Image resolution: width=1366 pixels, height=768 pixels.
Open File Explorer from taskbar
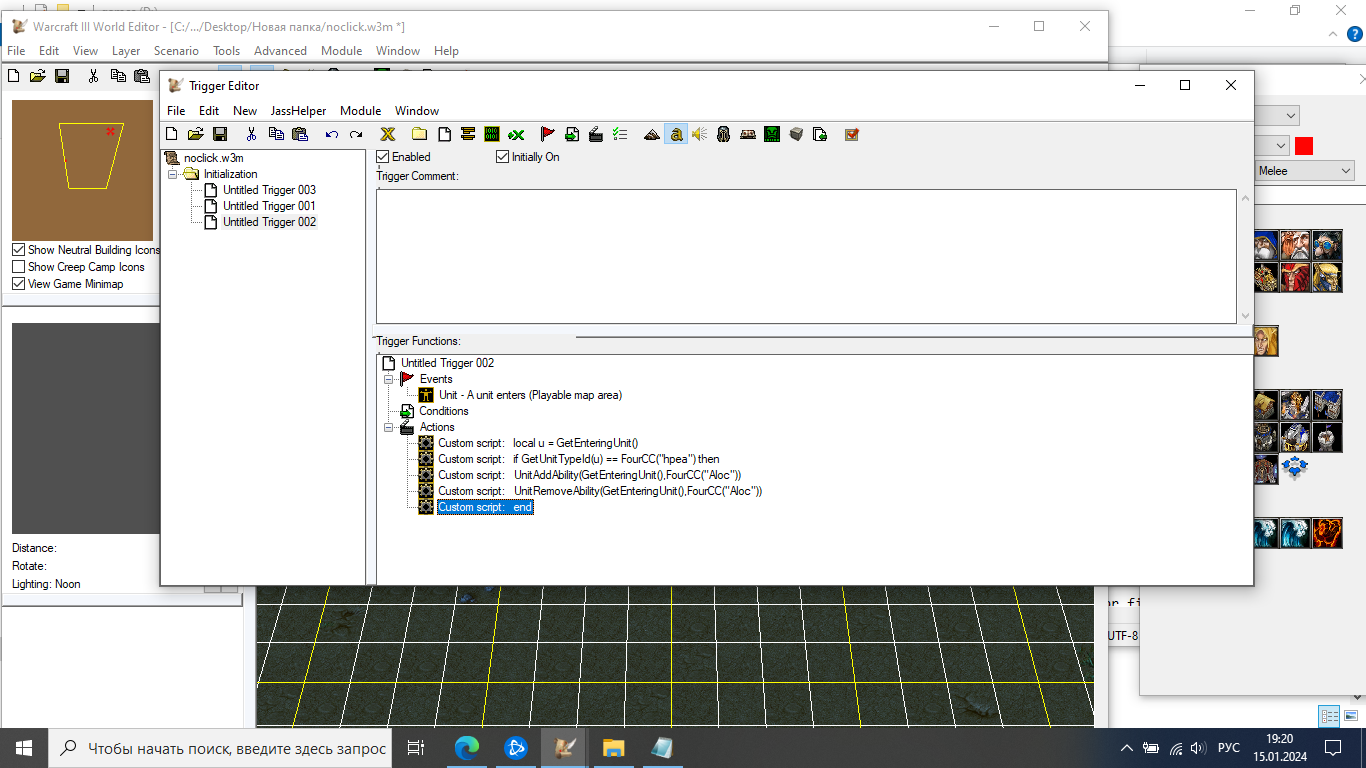click(613, 747)
